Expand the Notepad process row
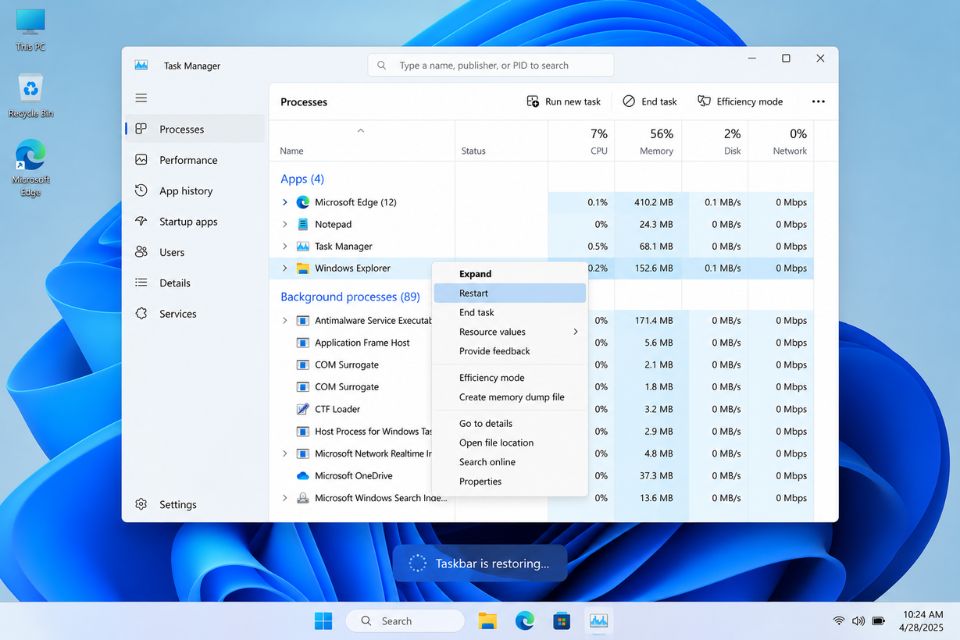Screen dimensions: 960x640 coord(285,224)
